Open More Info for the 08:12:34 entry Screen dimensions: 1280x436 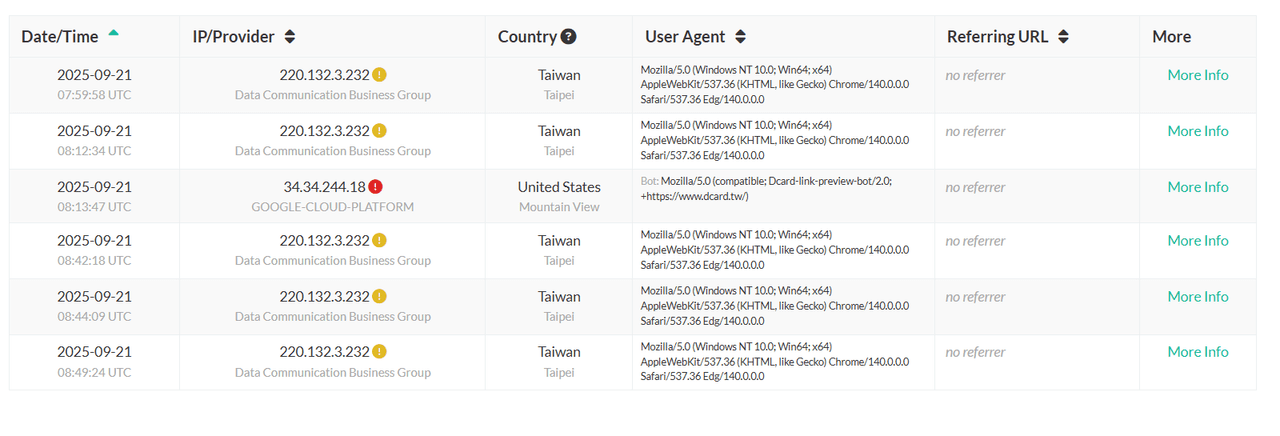click(x=1198, y=131)
